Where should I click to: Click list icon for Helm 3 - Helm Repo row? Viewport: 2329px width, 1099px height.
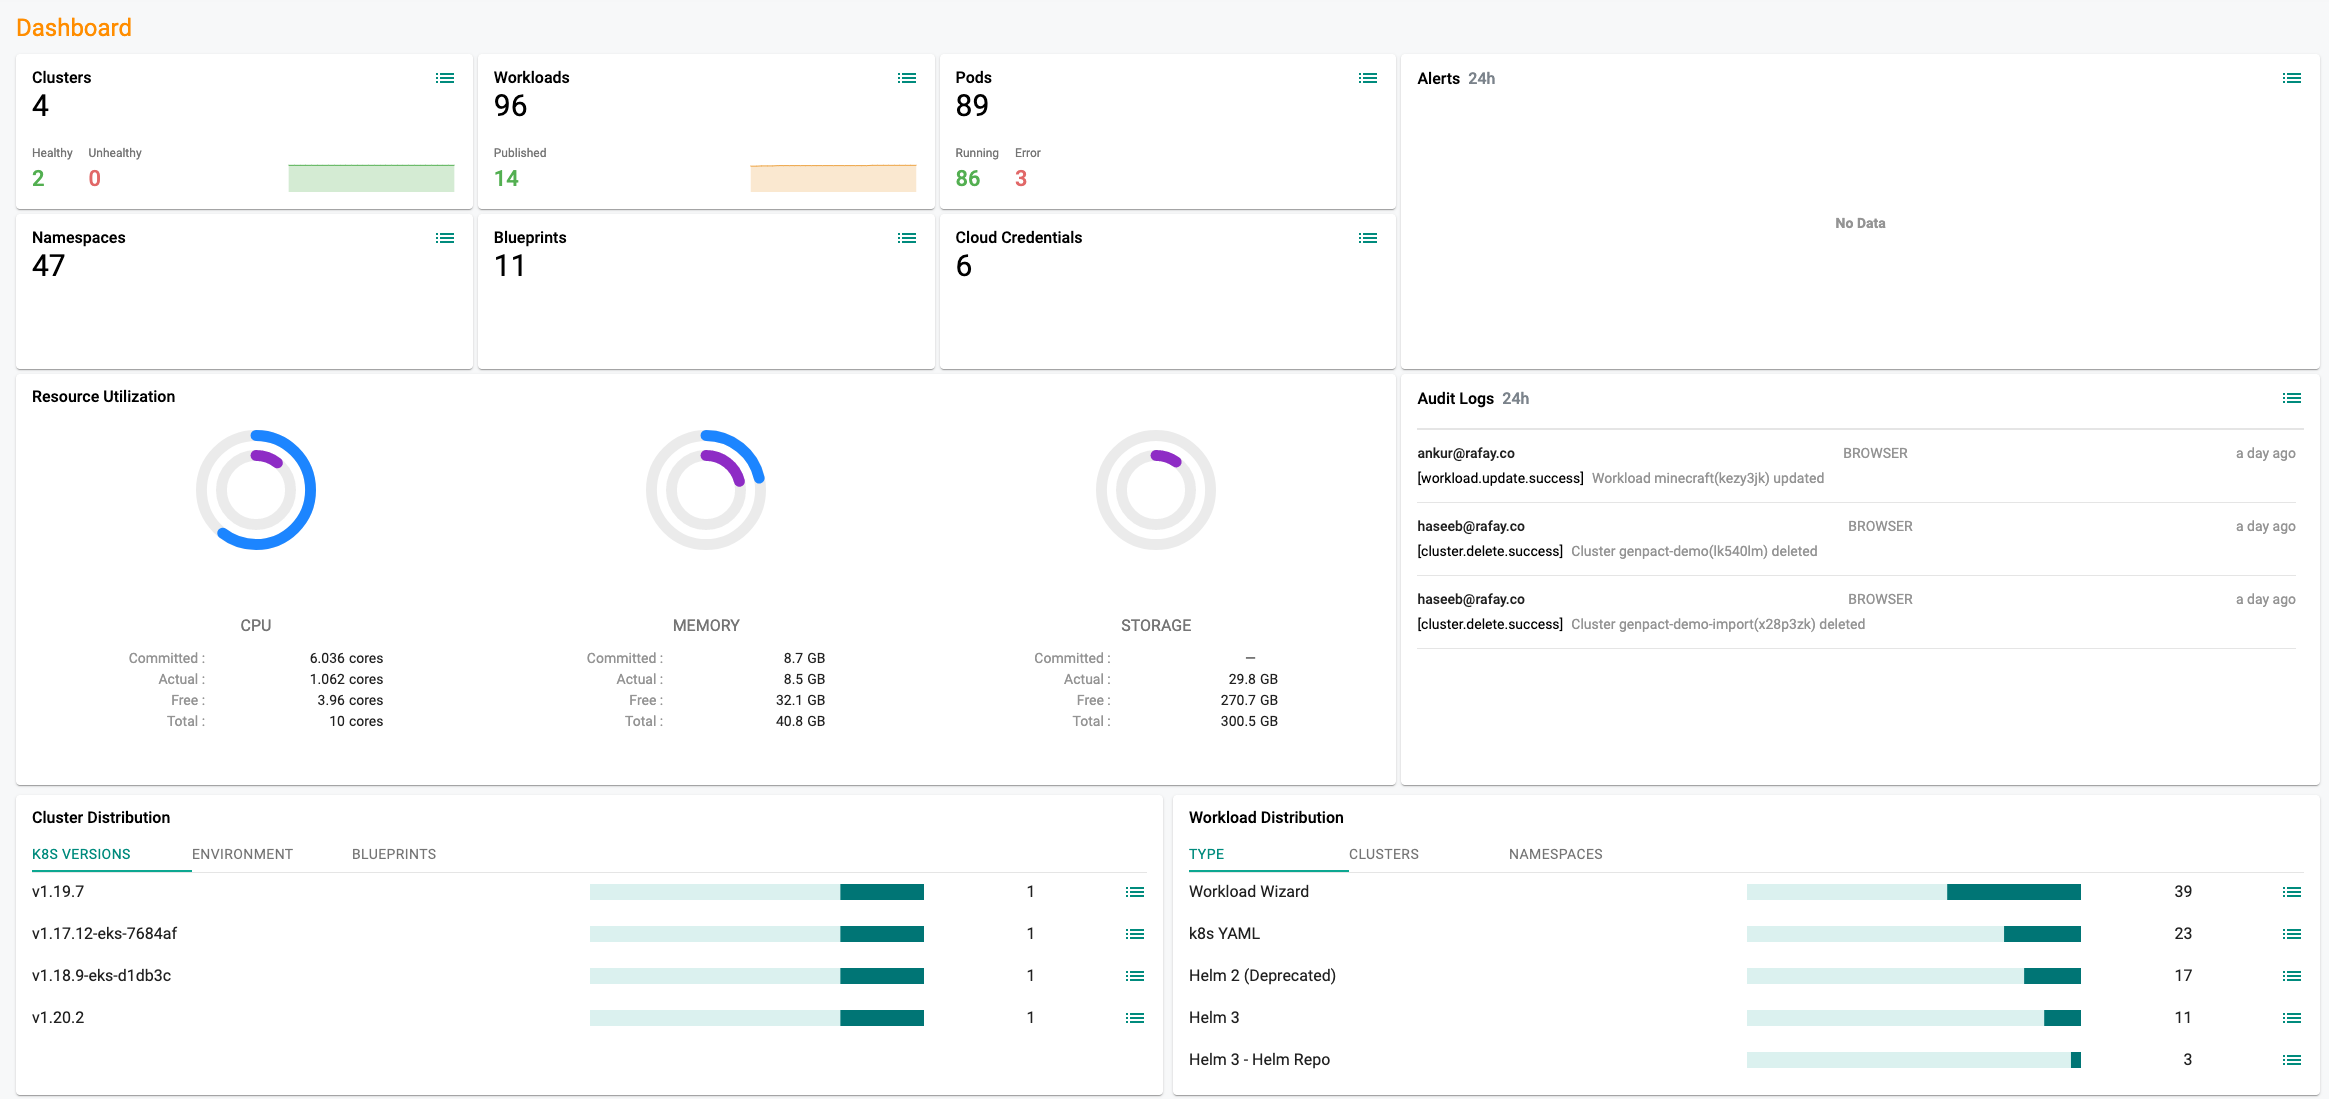pyautogui.click(x=2292, y=1060)
